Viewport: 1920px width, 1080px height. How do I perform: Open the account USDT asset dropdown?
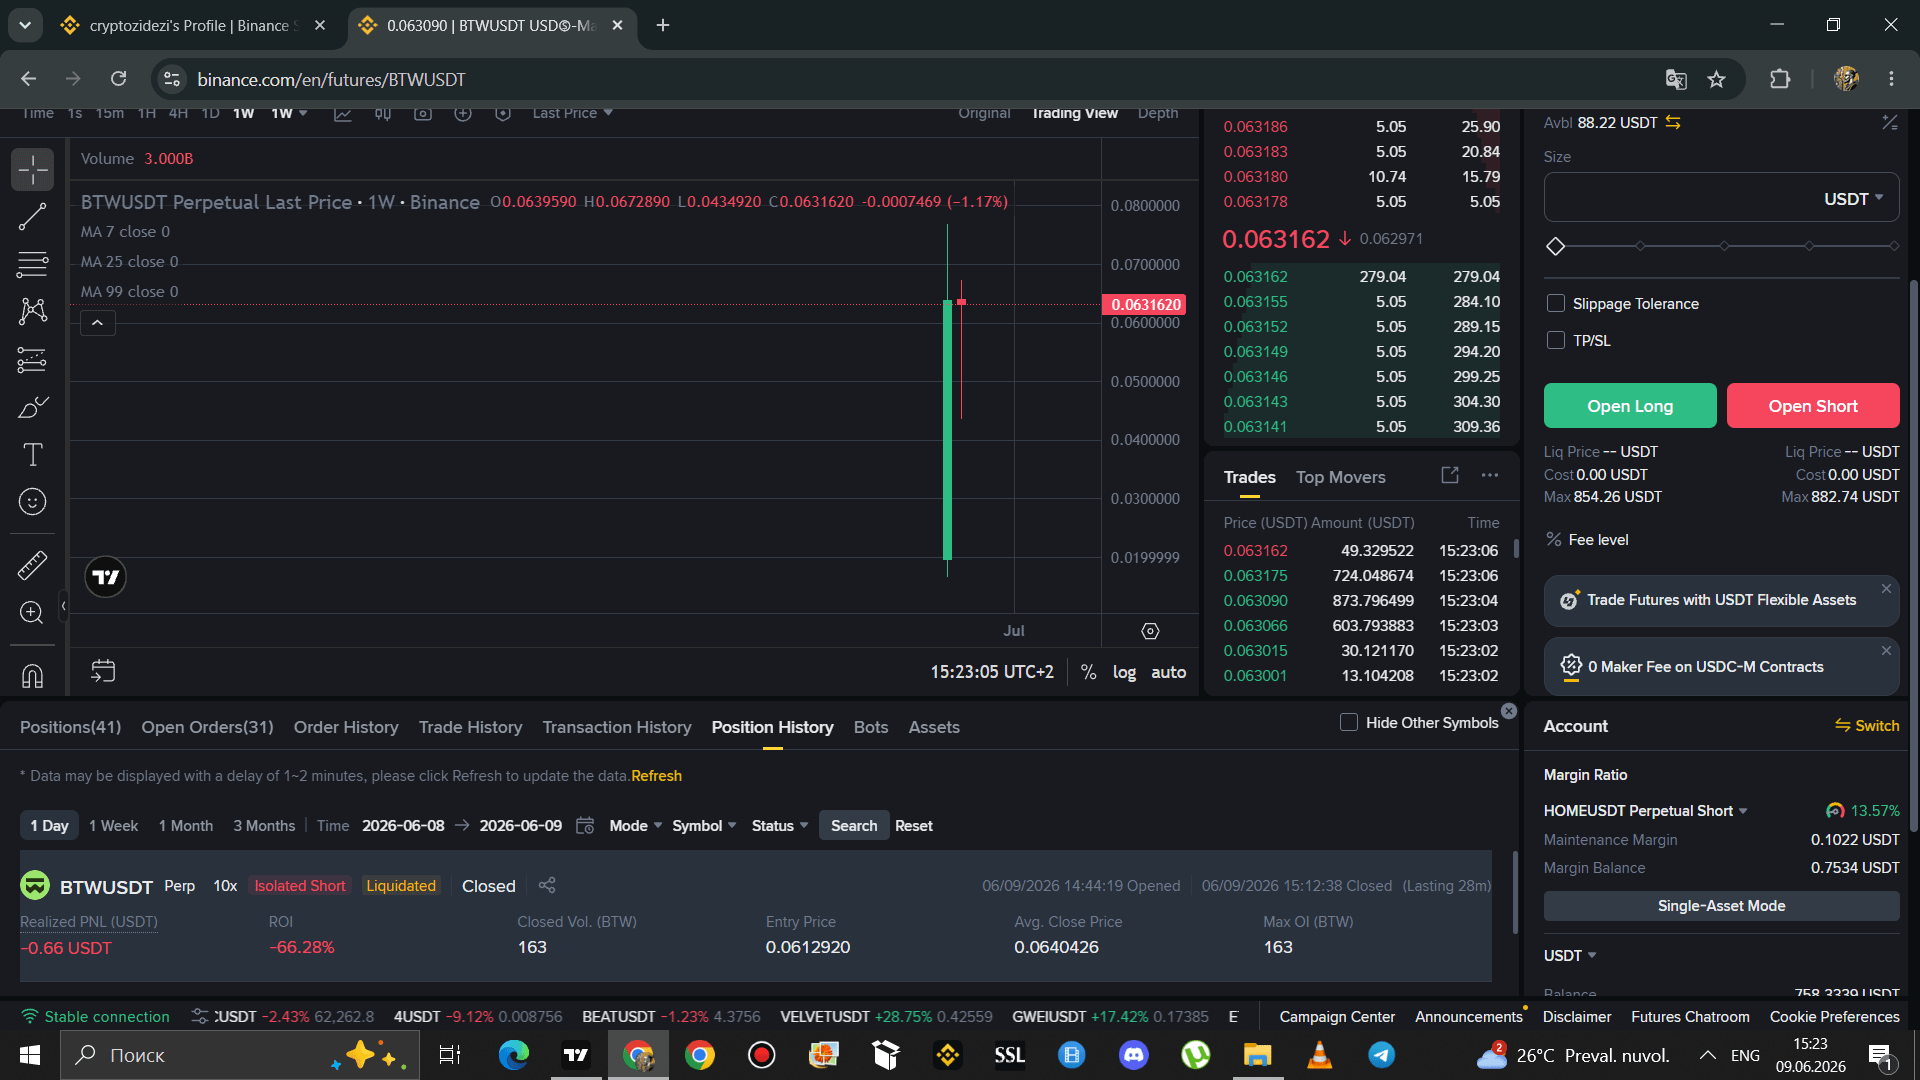click(x=1569, y=955)
